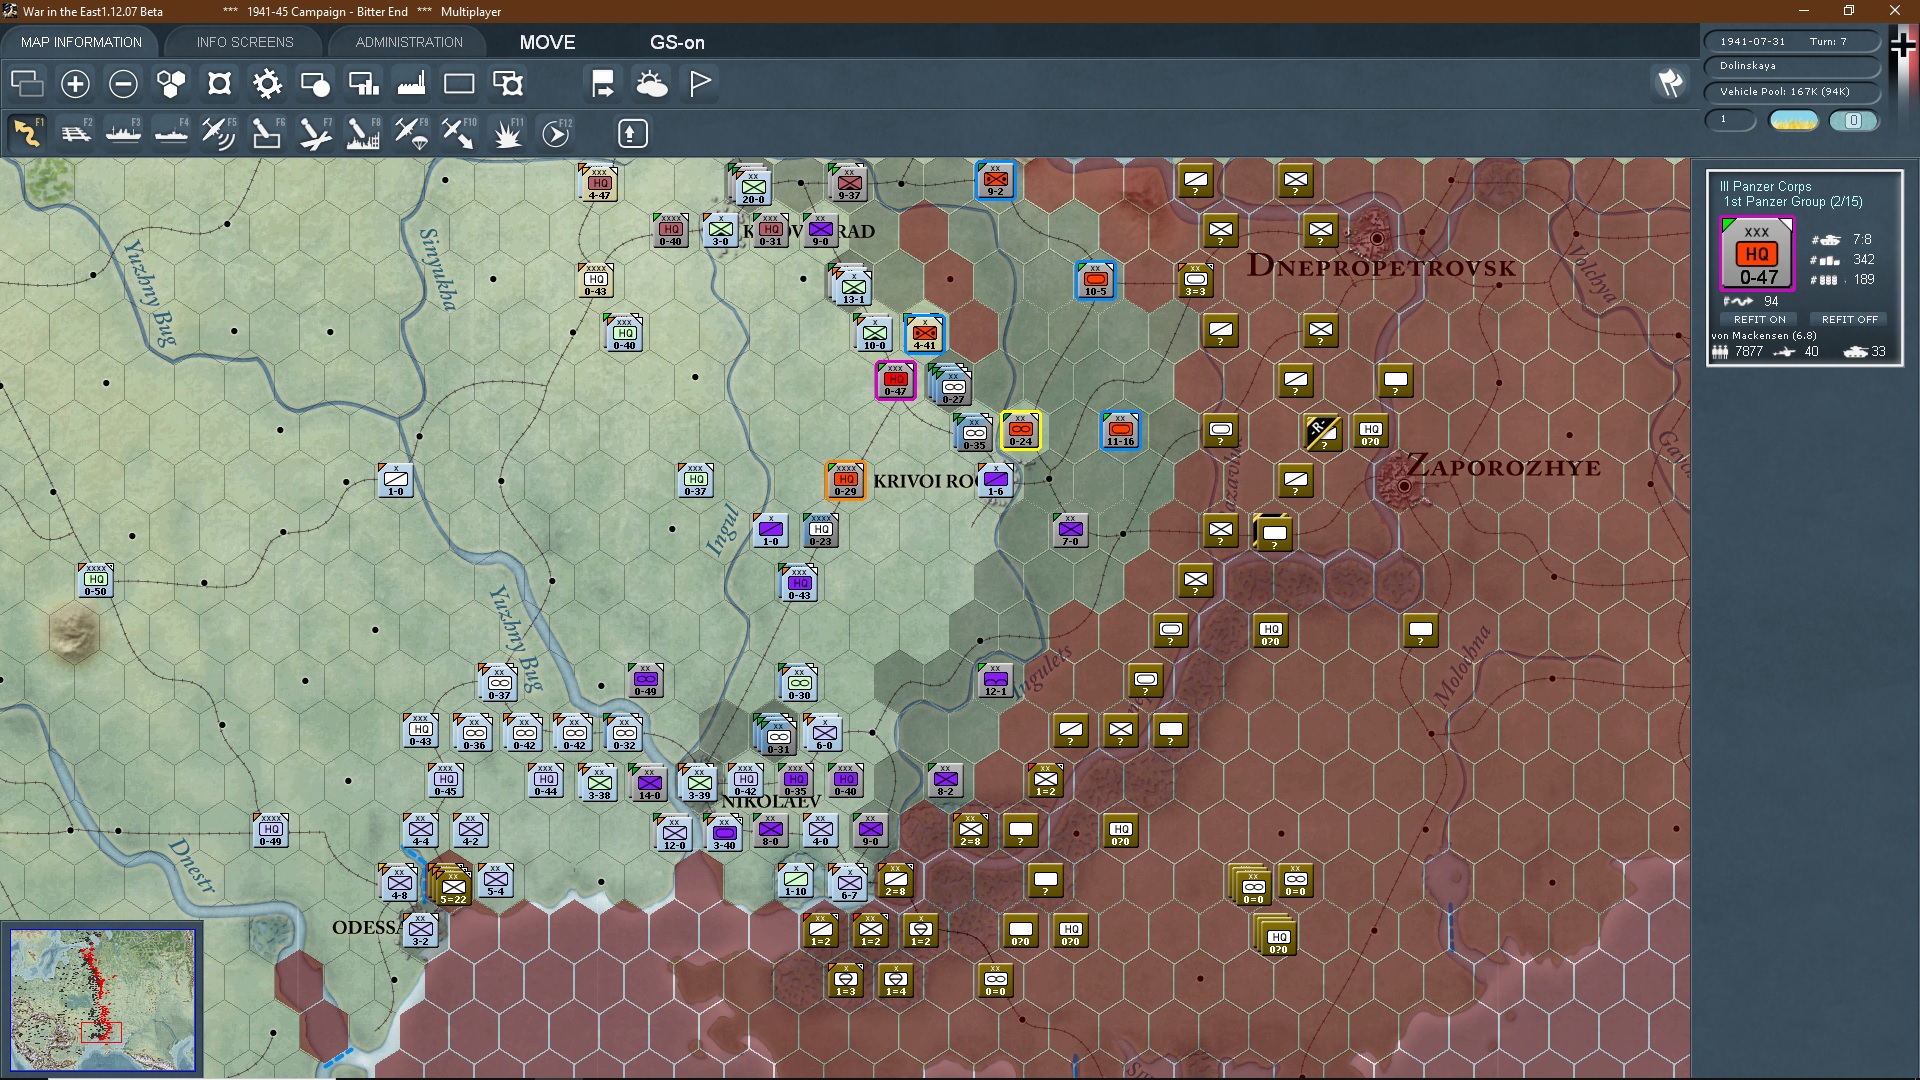Click 1st Panzer Group headquarters link
The height and width of the screenshot is (1080, 1920).
point(1775,202)
